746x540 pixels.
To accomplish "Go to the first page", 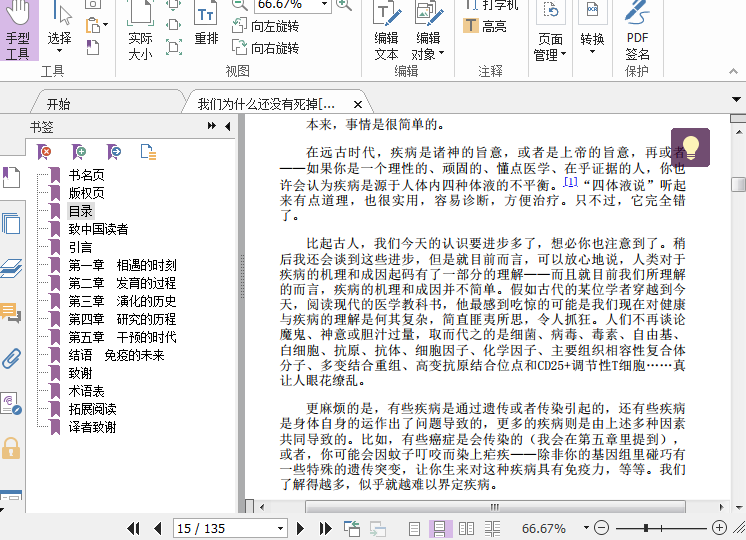I will (133, 528).
